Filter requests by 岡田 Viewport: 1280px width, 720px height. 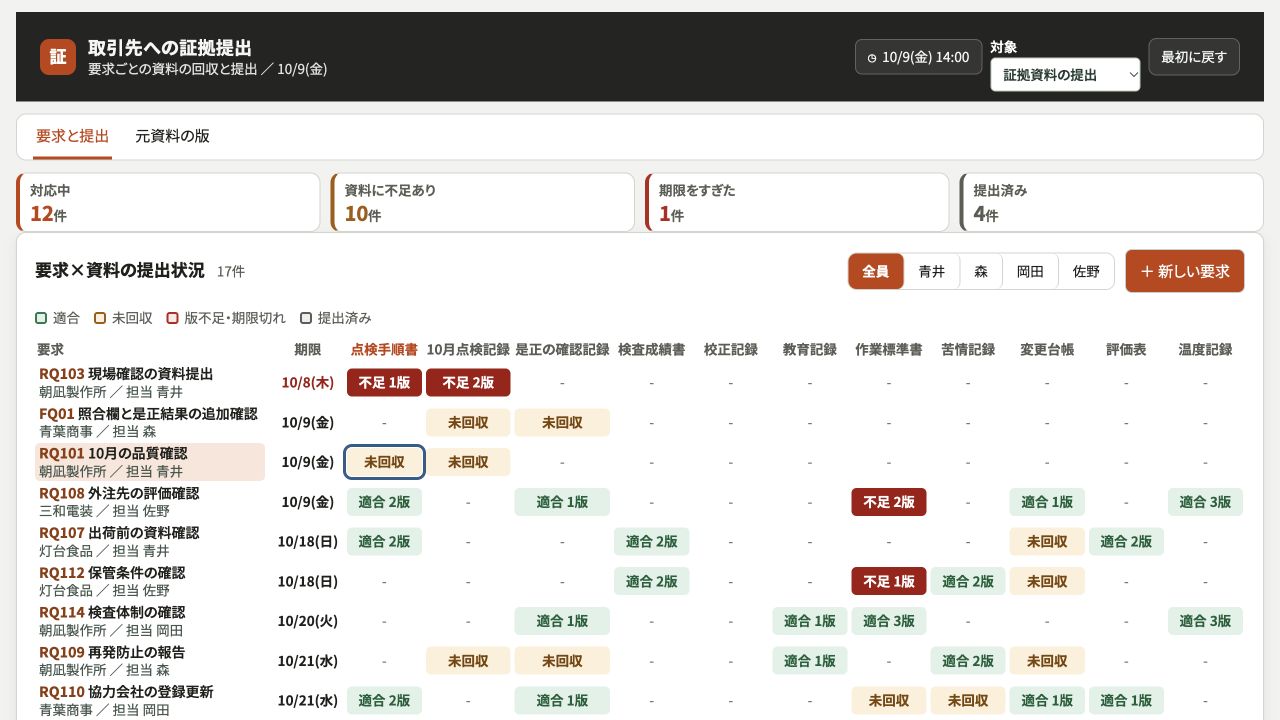tap(1030, 271)
